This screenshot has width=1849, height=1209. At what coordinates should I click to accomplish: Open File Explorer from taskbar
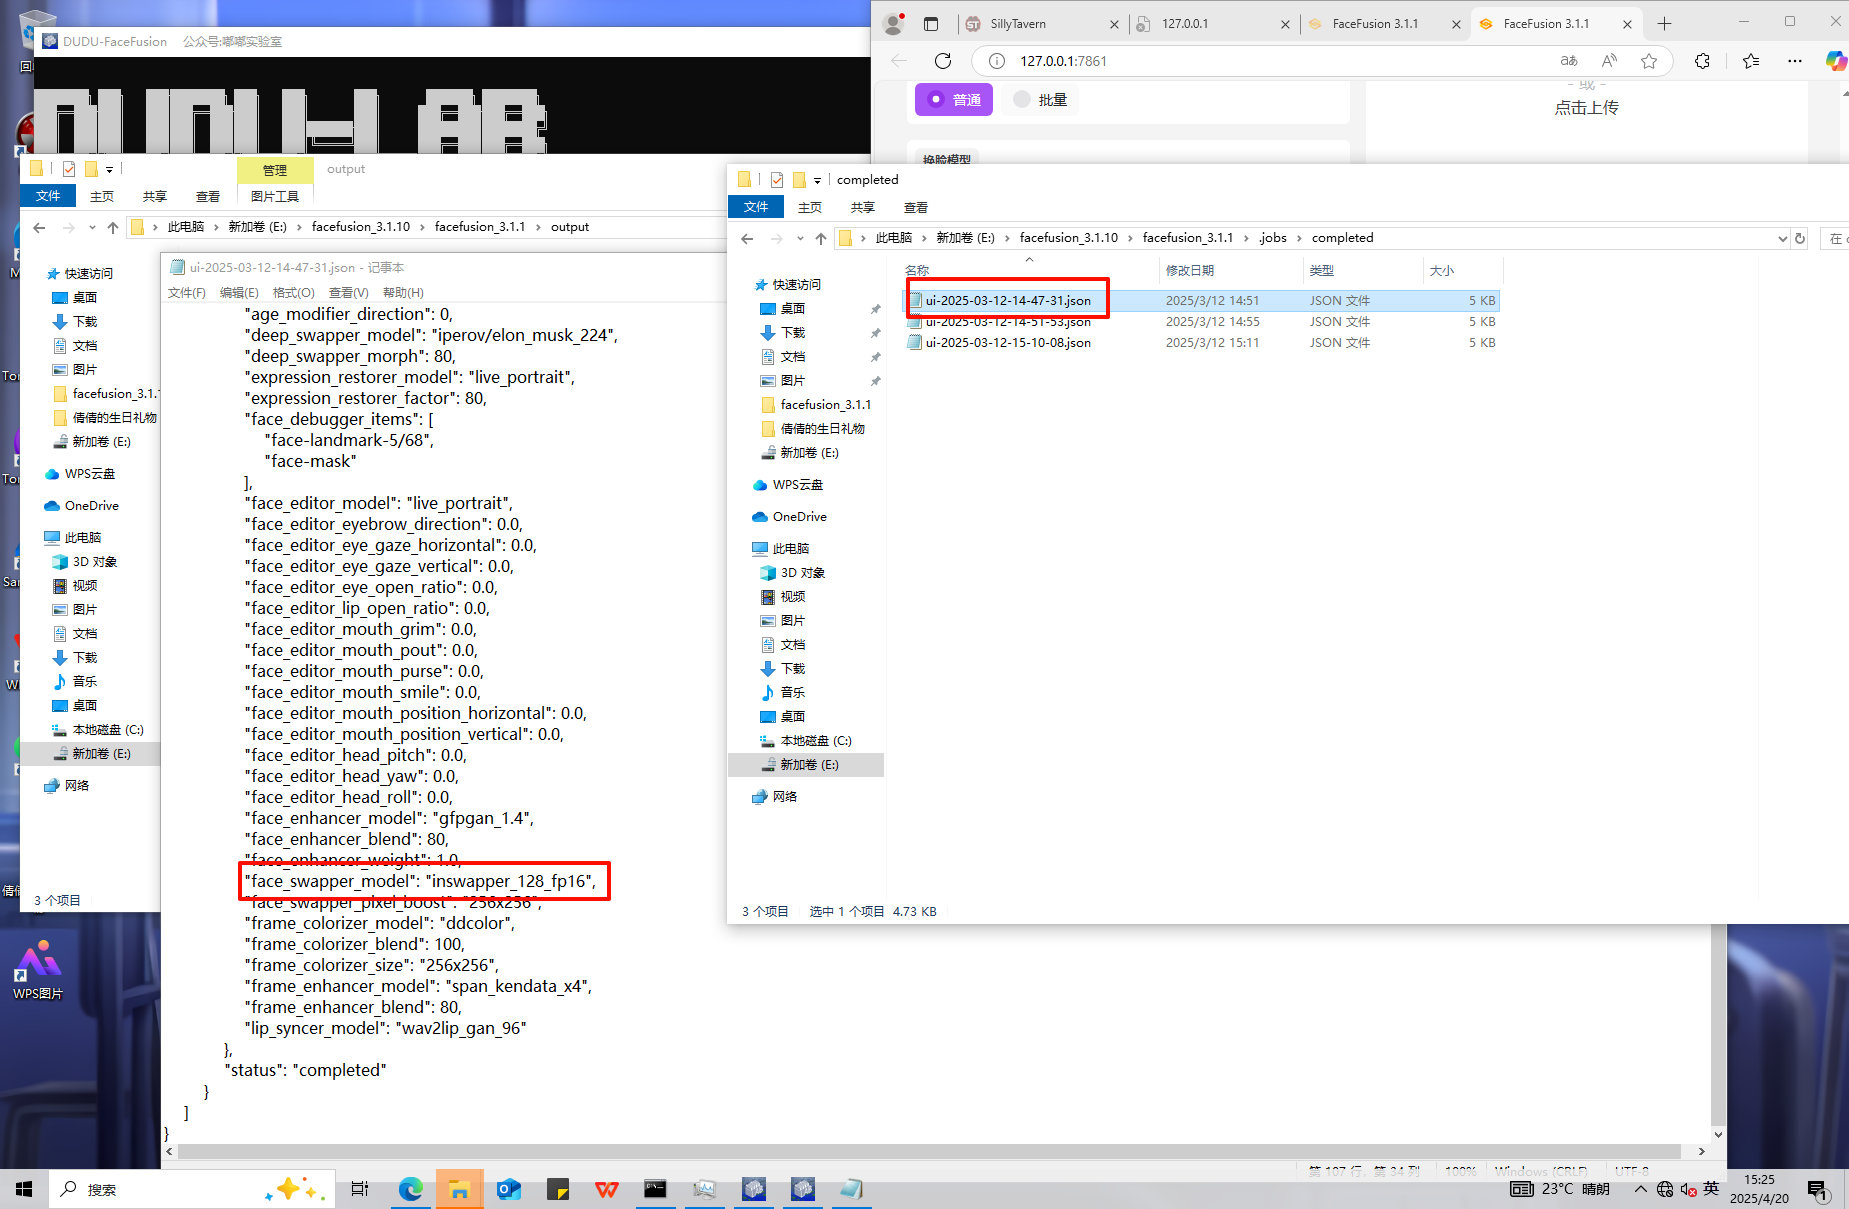459,1189
